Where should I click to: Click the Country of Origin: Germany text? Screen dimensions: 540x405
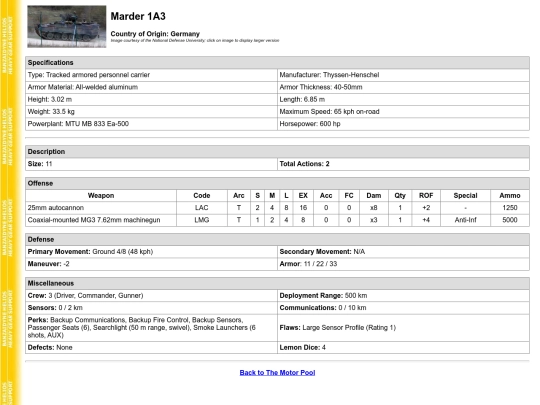[x=155, y=34]
